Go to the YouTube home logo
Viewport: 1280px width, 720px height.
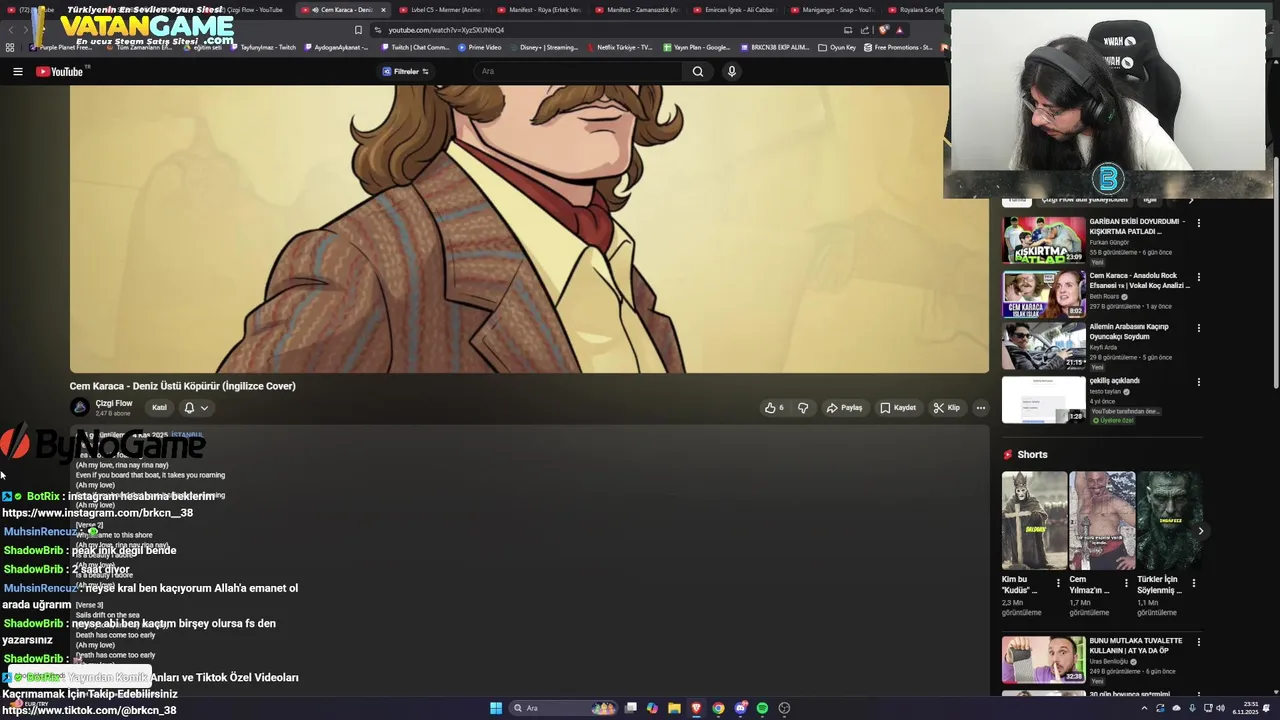[x=60, y=71]
